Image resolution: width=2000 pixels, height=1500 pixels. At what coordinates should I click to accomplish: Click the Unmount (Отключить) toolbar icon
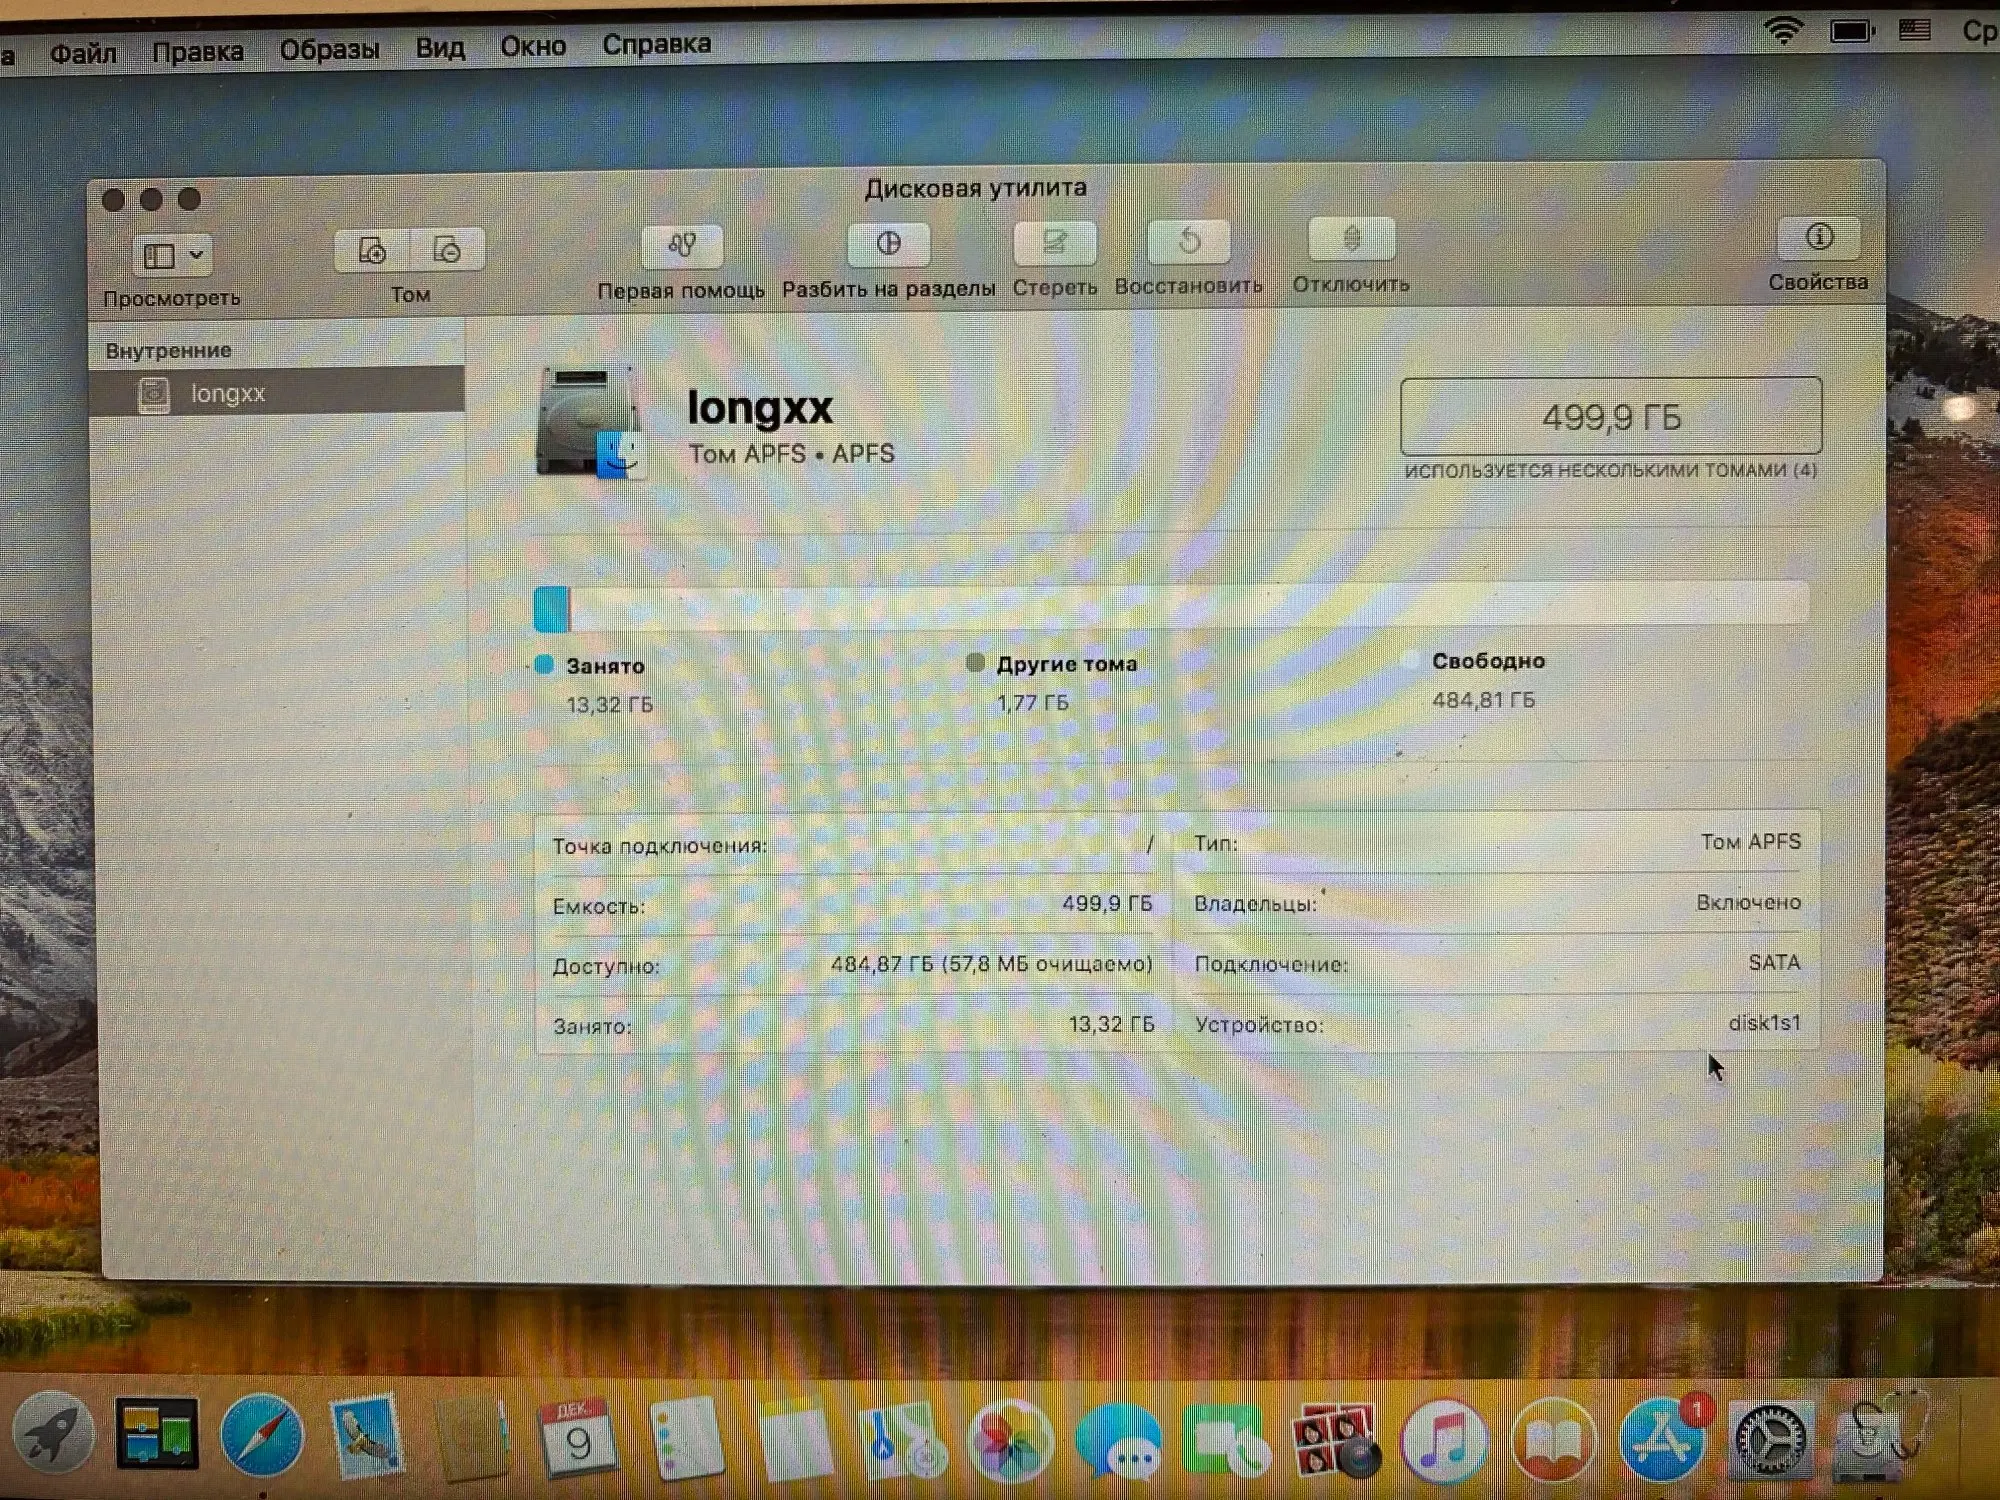[1351, 239]
